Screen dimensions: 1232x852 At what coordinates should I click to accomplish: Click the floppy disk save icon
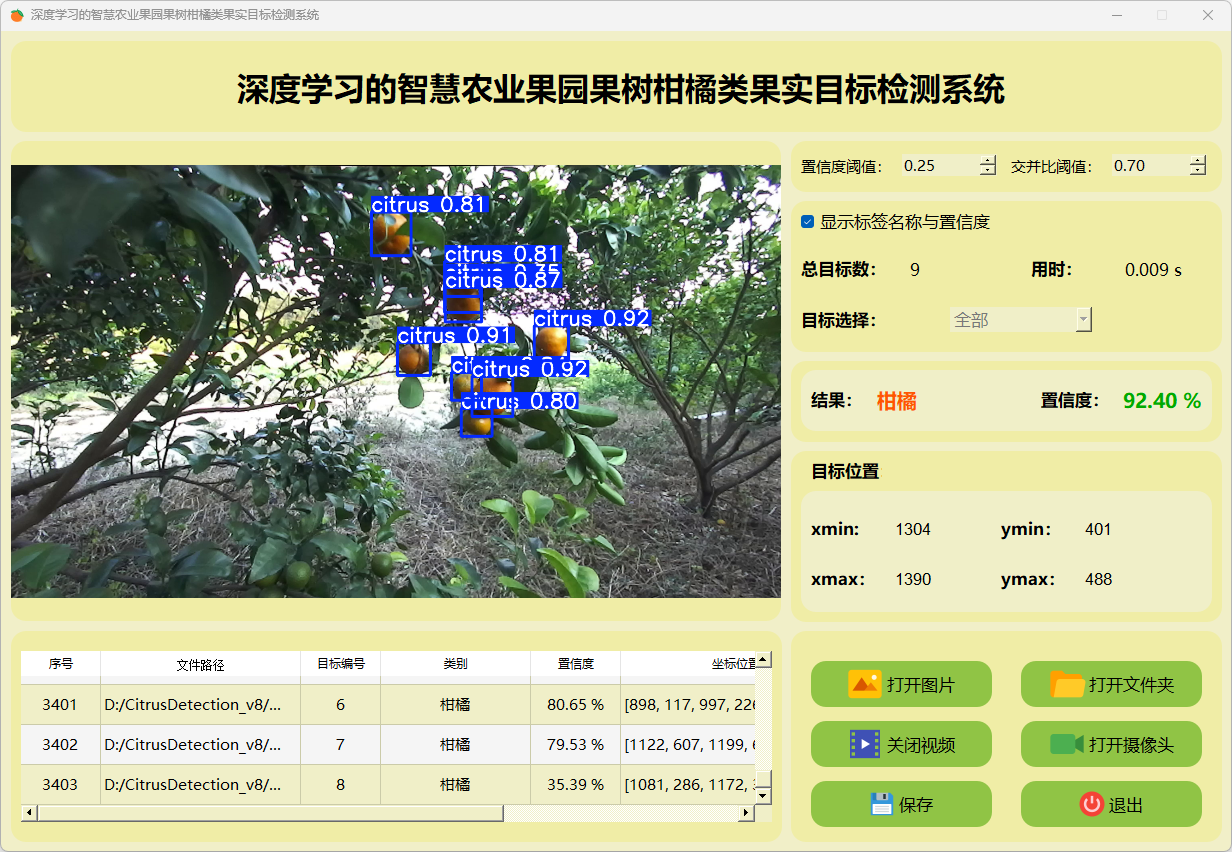coord(881,804)
